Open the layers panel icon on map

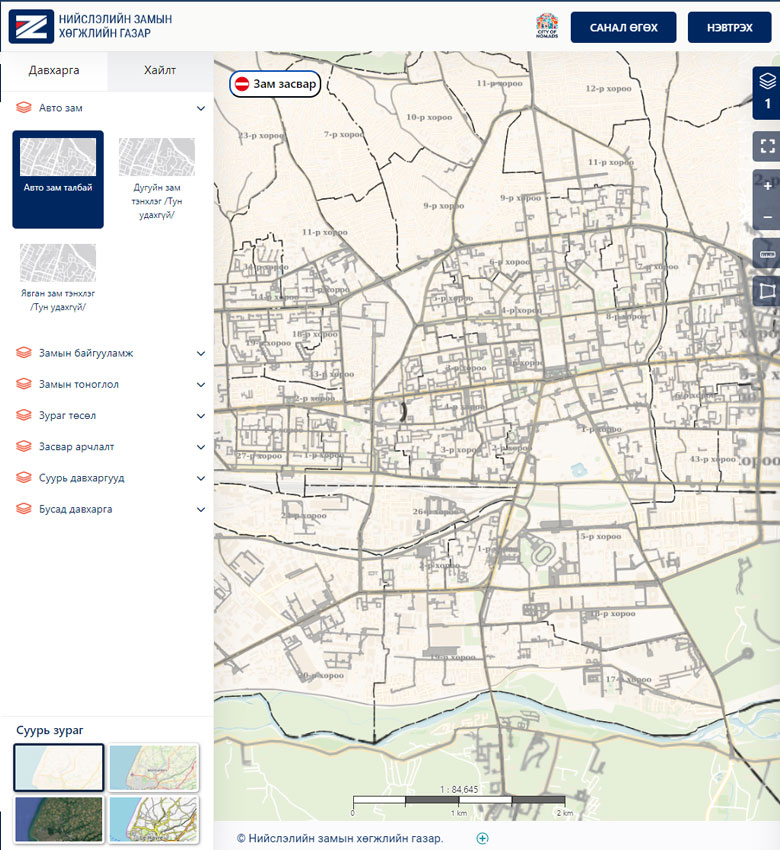[x=767, y=81]
